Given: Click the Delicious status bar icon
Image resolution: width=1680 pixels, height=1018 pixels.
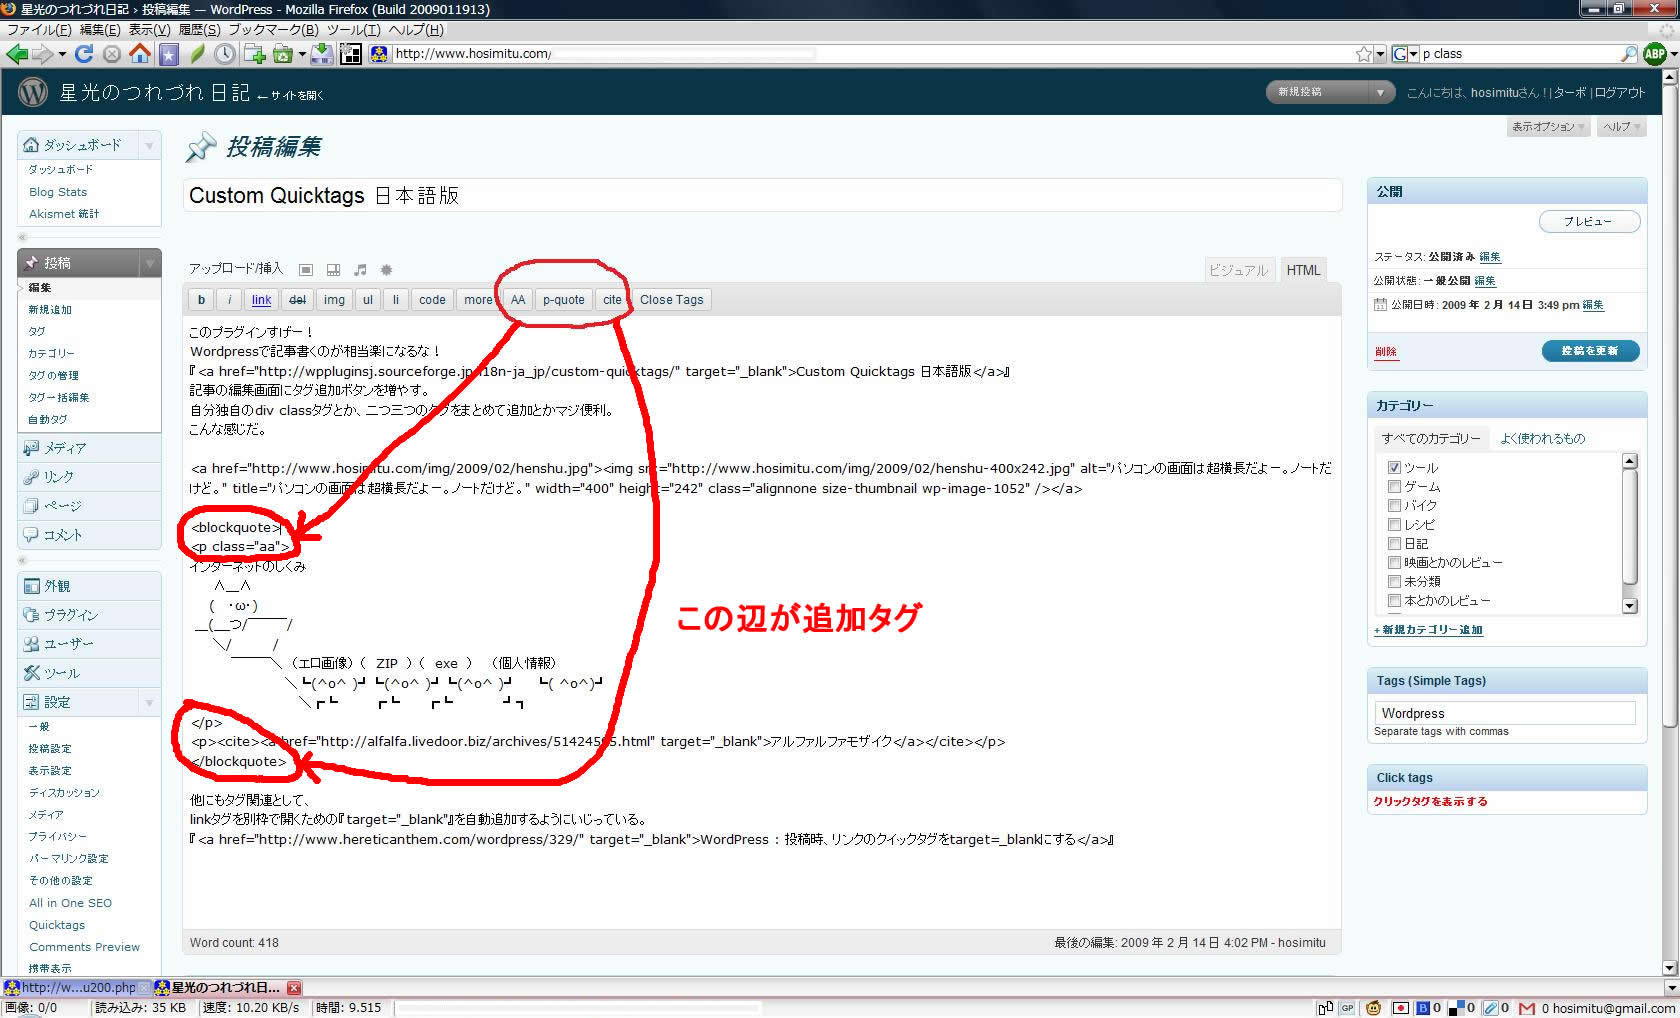Looking at the screenshot, I should (x=1456, y=1008).
